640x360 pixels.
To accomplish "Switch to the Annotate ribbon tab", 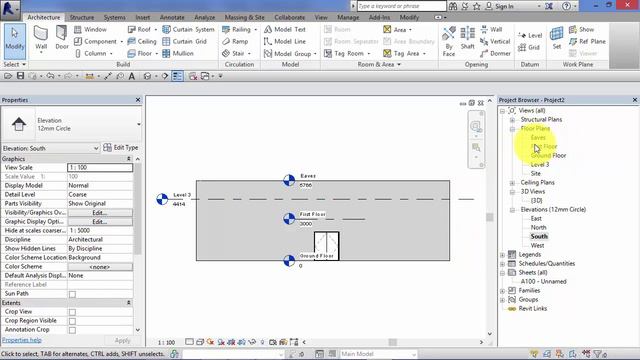I will pyautogui.click(x=172, y=18).
